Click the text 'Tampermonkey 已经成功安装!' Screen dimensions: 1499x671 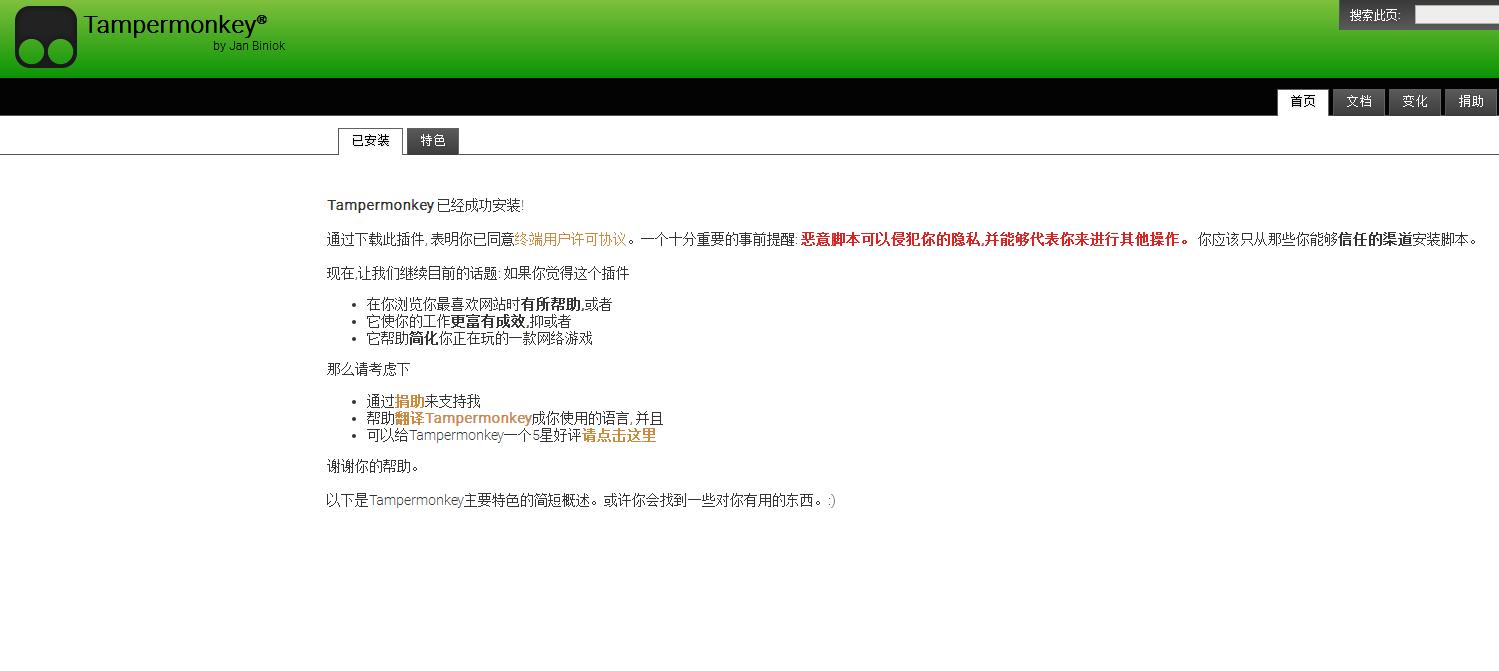pyautogui.click(x=425, y=205)
